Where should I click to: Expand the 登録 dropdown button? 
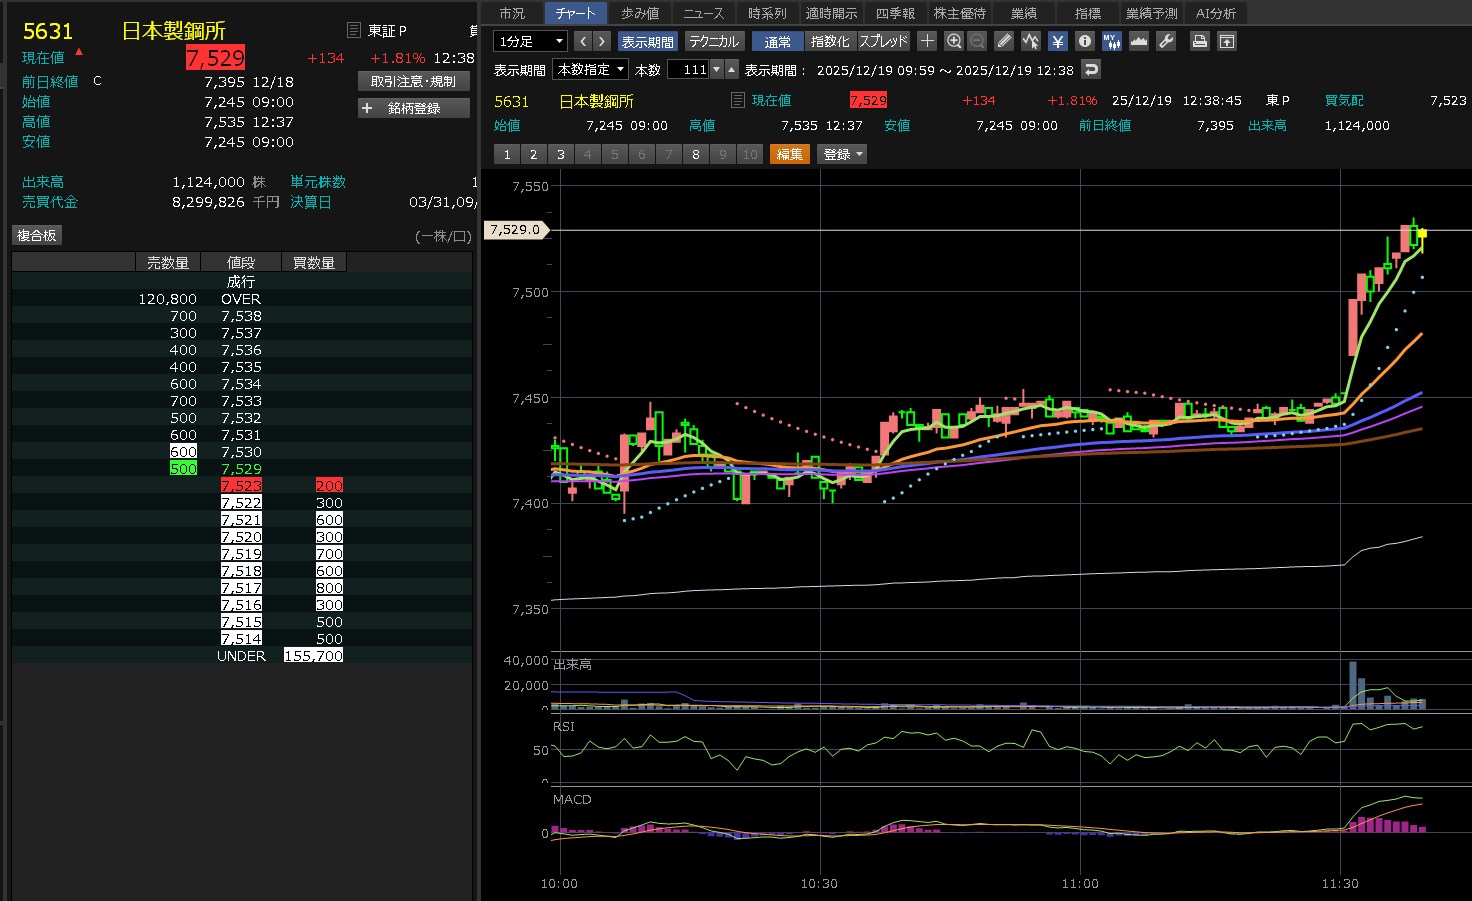tap(842, 154)
